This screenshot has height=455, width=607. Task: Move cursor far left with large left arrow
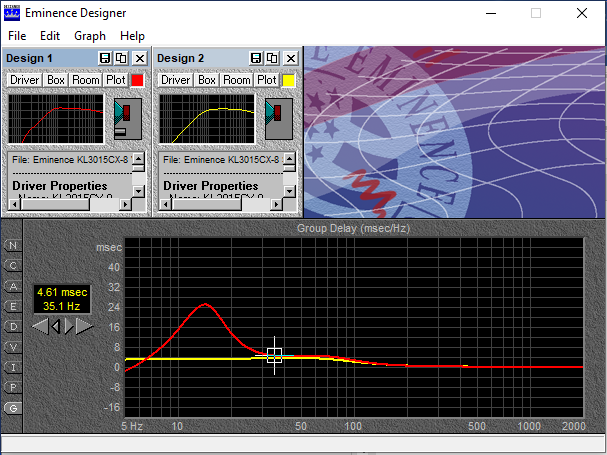point(40,326)
